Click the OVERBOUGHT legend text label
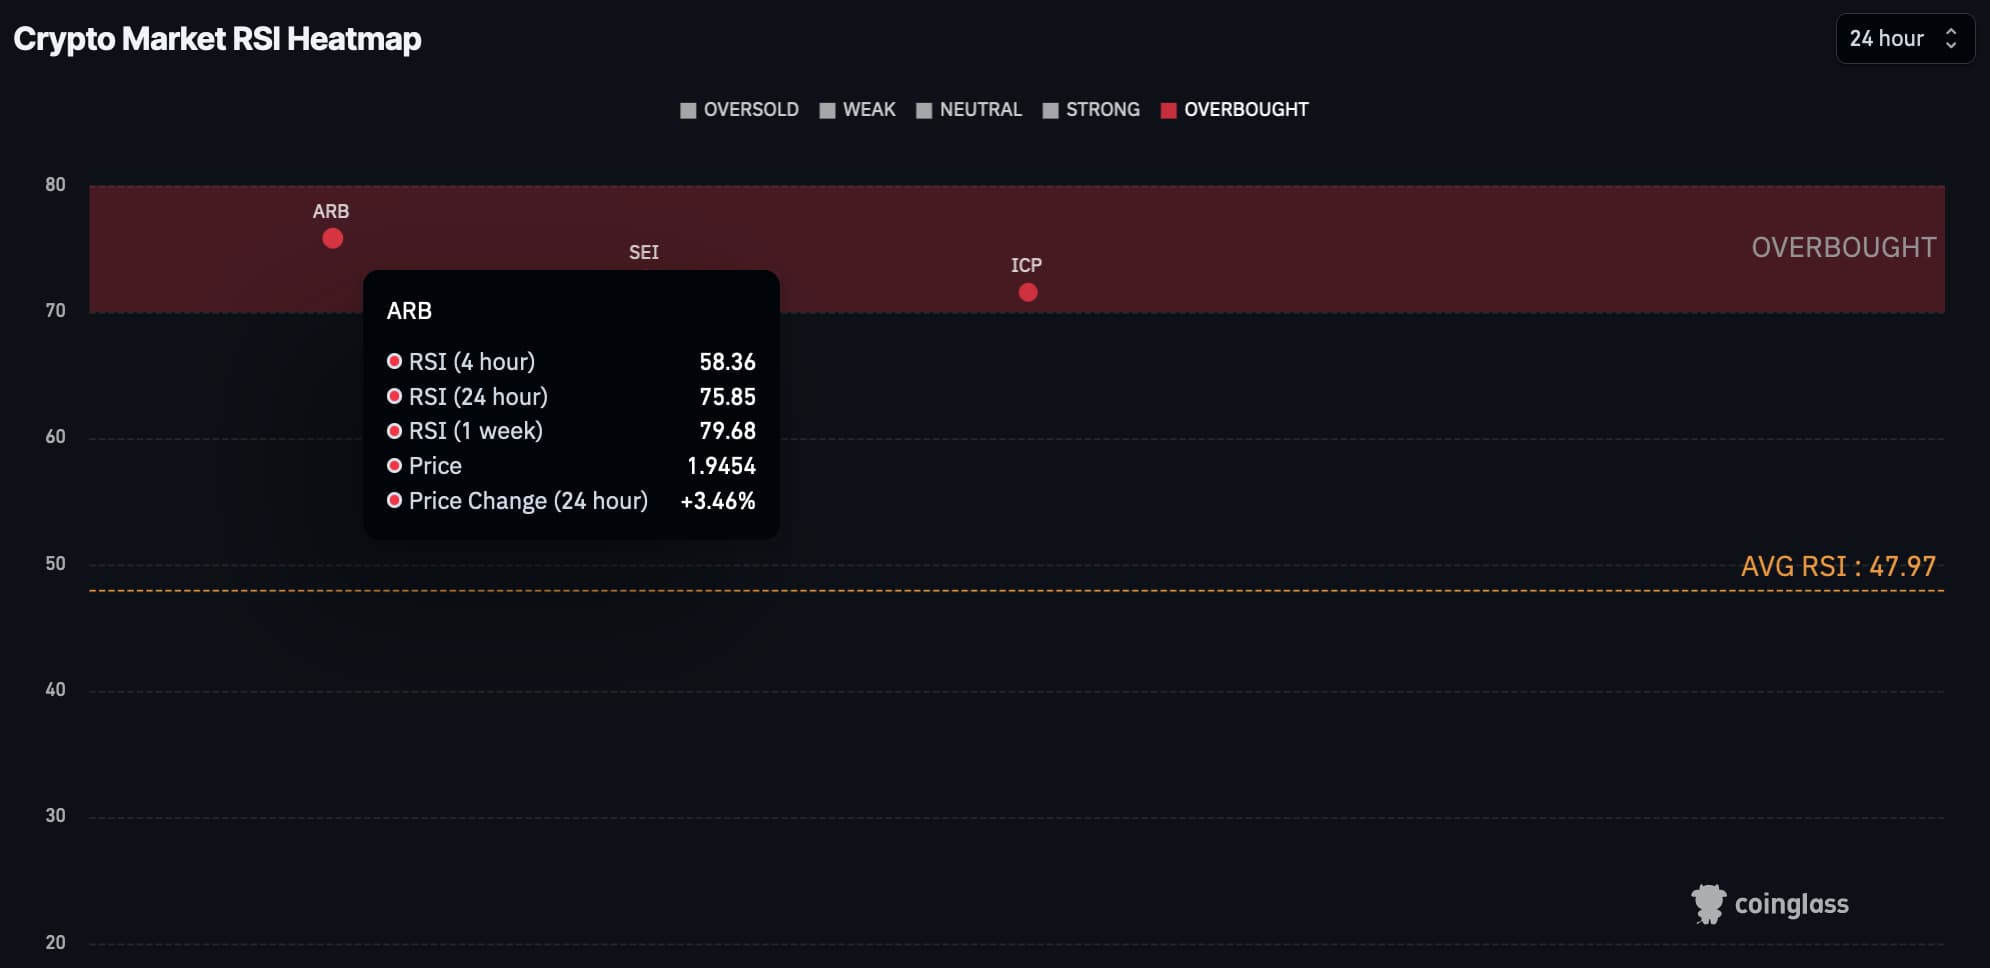1990x968 pixels. coord(1246,110)
